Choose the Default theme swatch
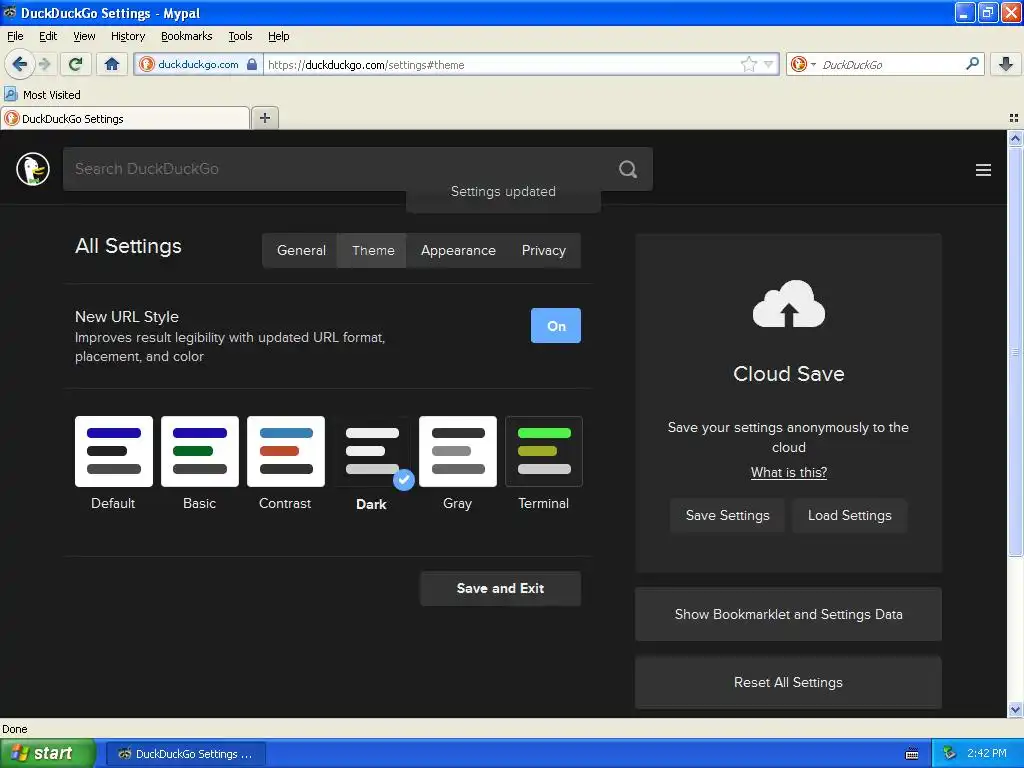Screen dimensions: 1024x768 114,451
